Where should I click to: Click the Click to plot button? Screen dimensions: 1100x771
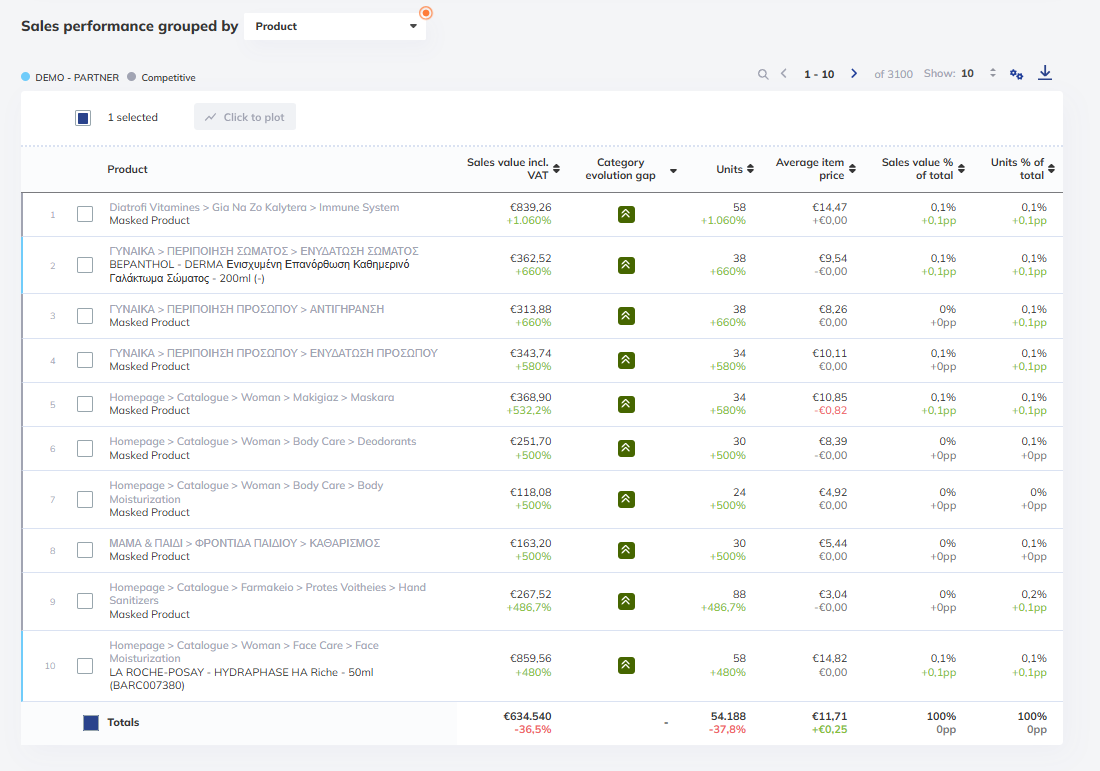pyautogui.click(x=245, y=117)
